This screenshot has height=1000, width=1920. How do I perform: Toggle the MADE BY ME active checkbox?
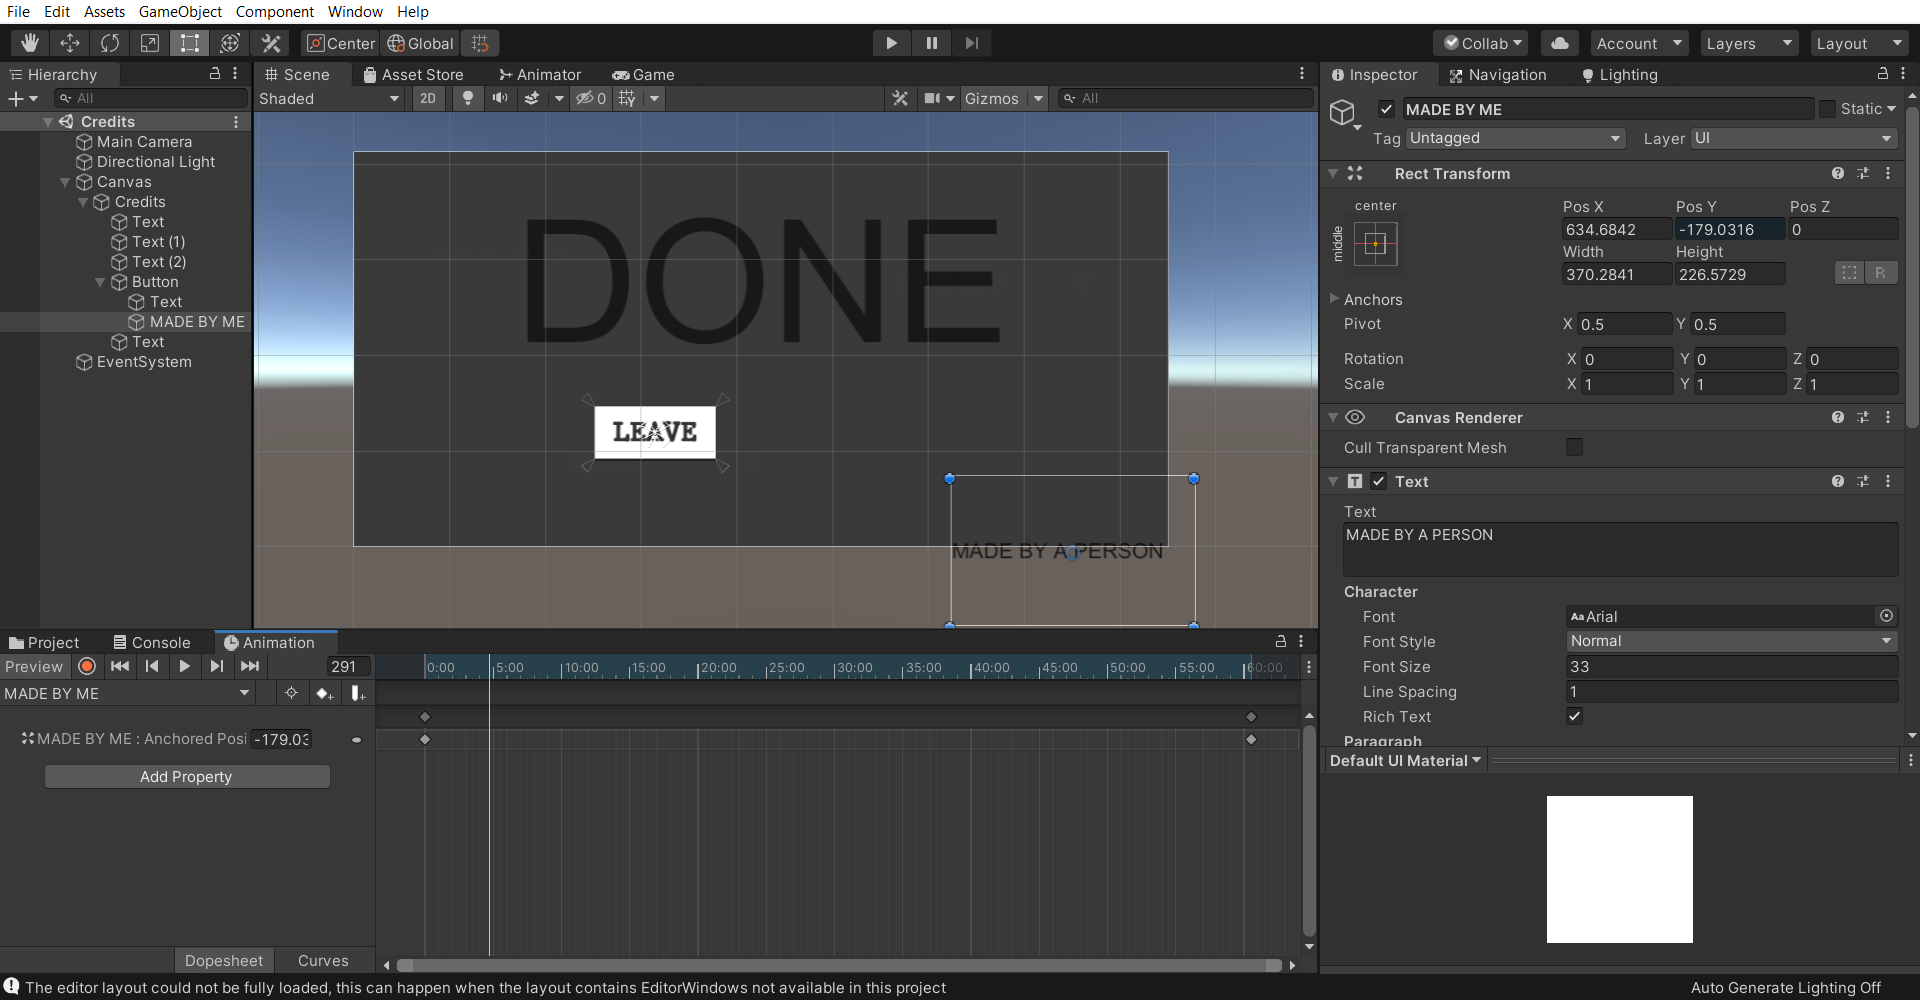click(x=1386, y=109)
